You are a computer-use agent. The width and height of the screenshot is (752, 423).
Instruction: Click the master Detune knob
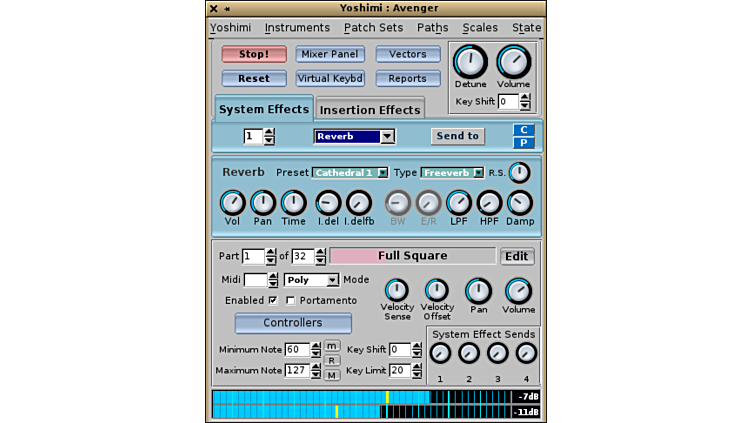[470, 62]
